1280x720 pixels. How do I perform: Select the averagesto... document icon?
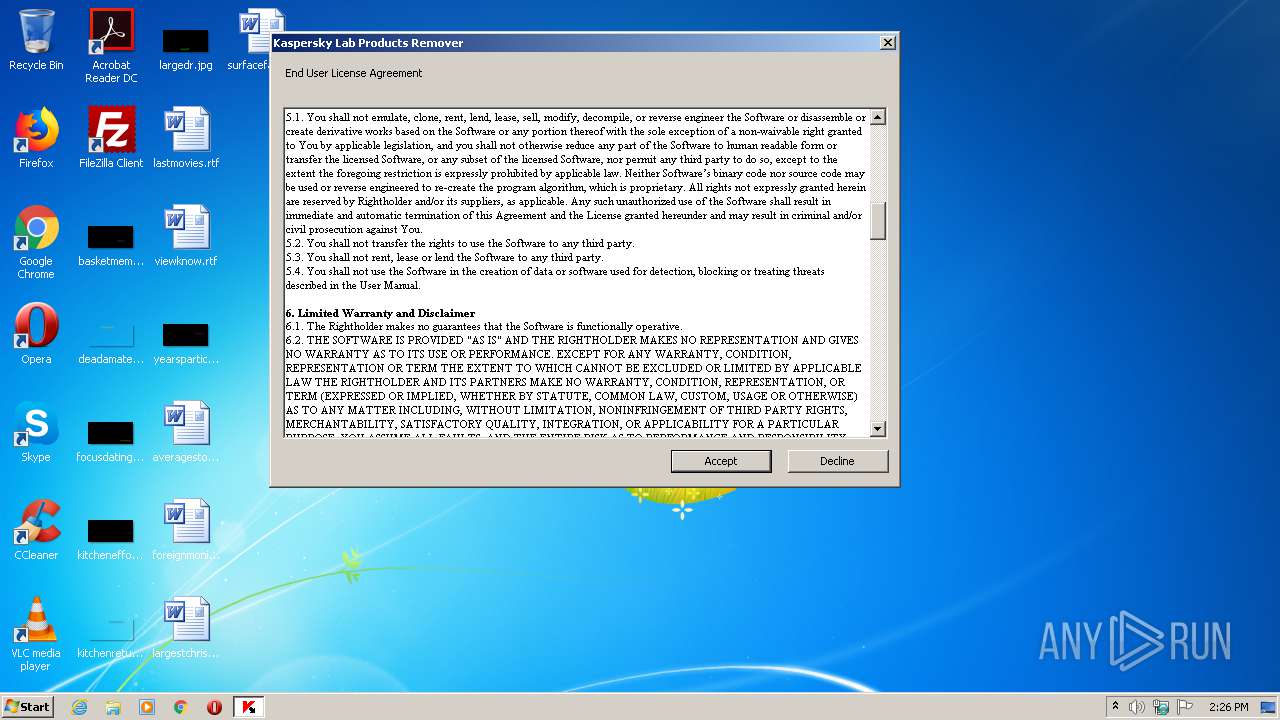click(x=186, y=432)
